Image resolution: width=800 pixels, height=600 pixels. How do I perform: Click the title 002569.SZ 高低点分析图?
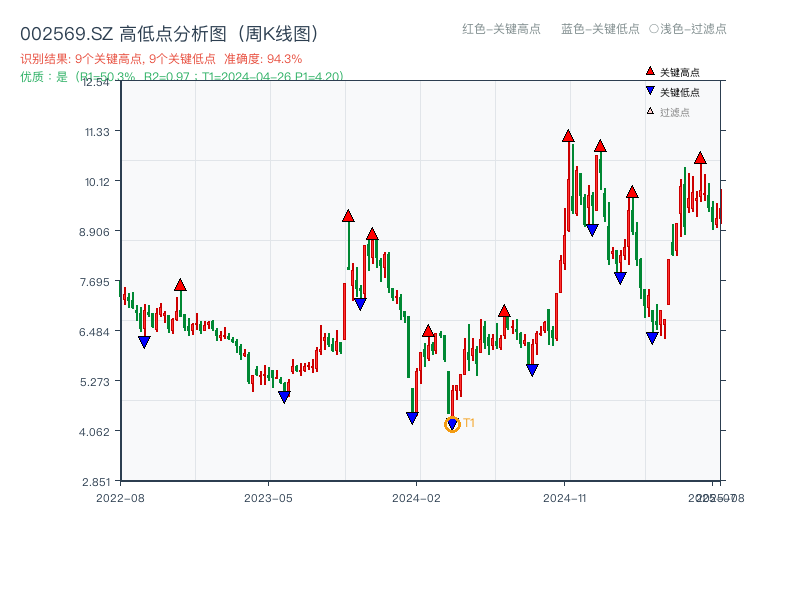coord(170,34)
